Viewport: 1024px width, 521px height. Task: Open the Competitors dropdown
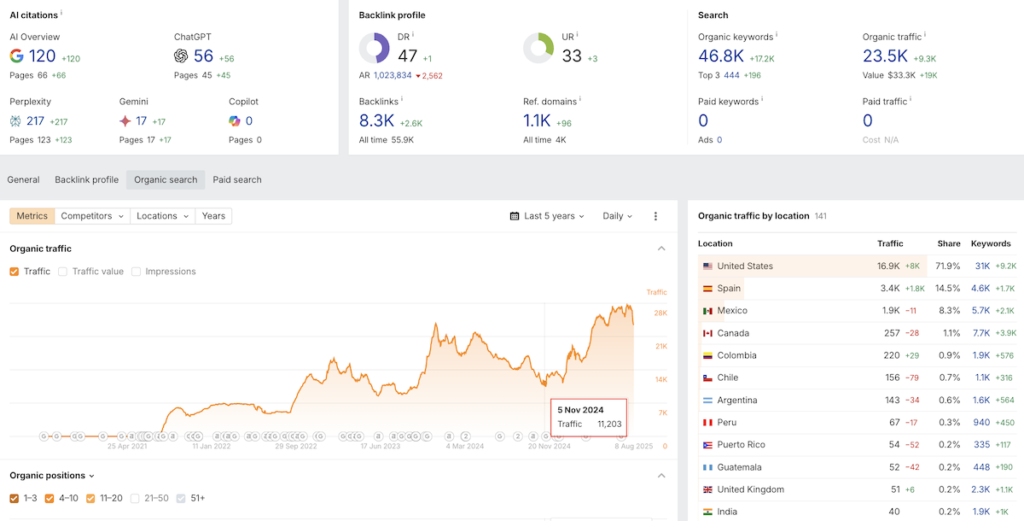[x=92, y=216]
